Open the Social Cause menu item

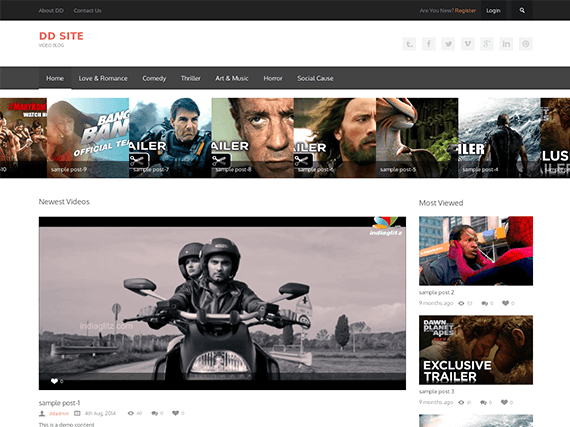point(315,78)
